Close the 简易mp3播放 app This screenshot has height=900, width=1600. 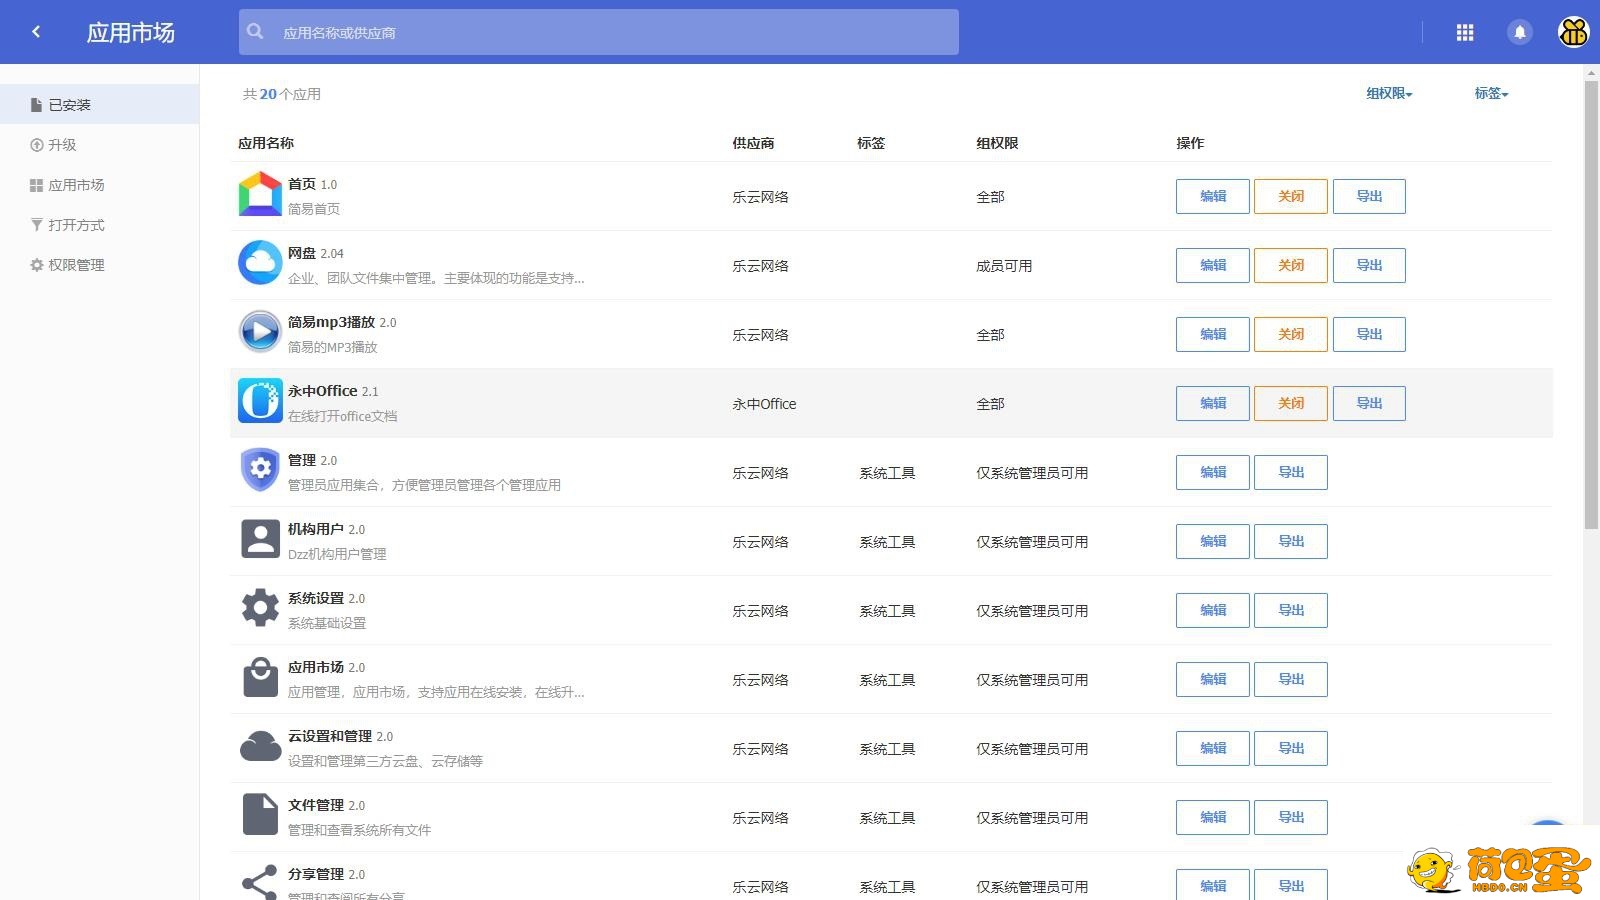tap(1290, 334)
